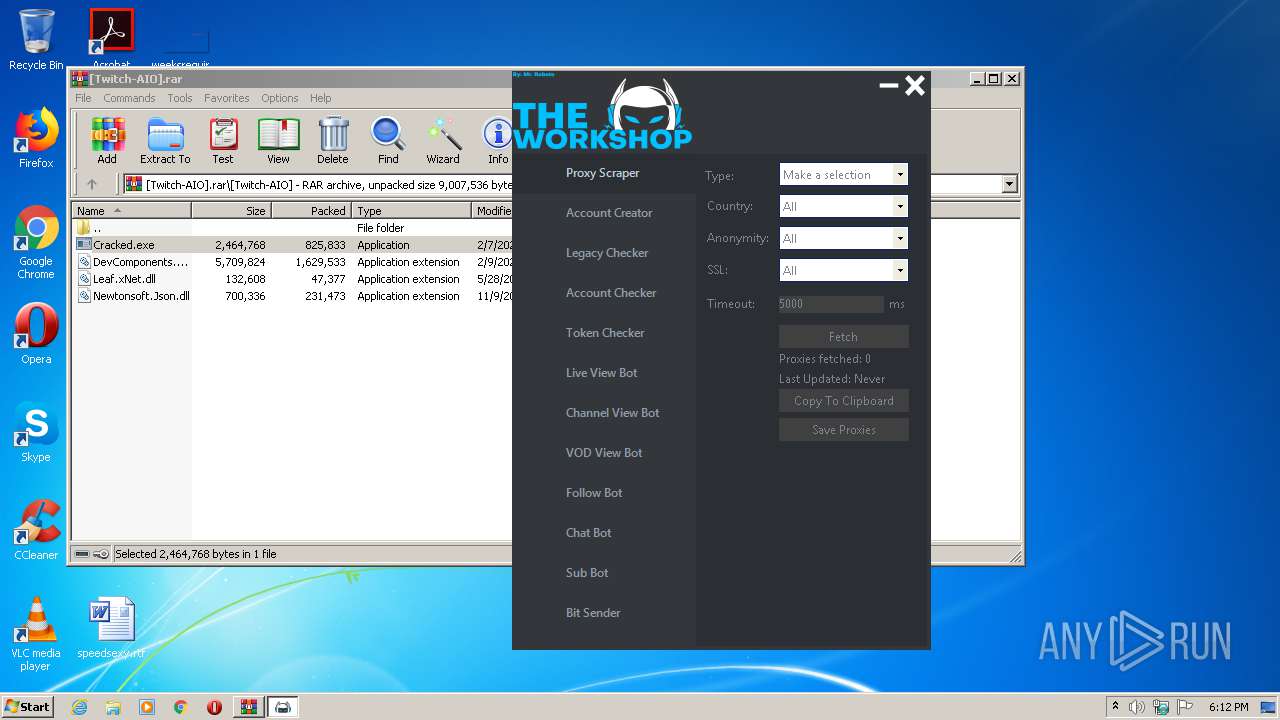The width and height of the screenshot is (1280, 720).
Task: Click the Timeout field showing 5000
Action: (831, 304)
